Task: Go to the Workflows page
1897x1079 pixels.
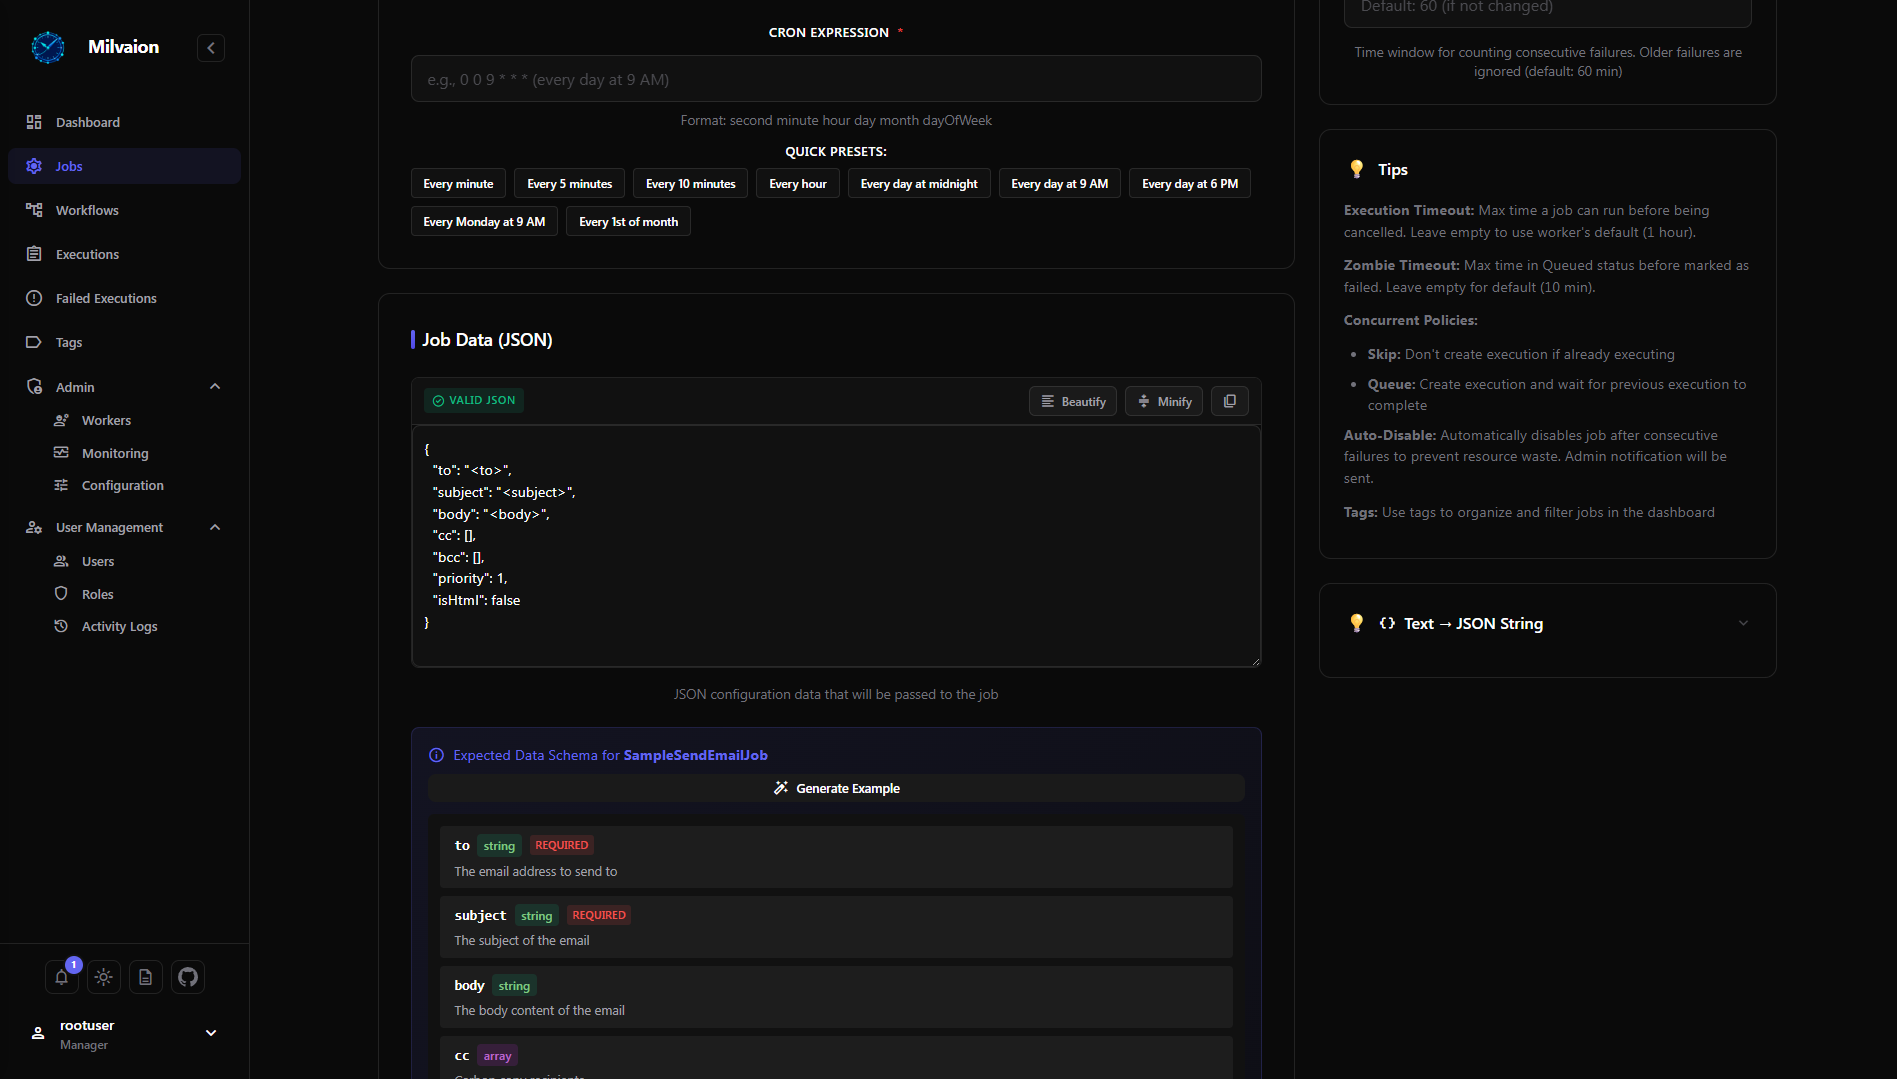Action: coord(87,210)
